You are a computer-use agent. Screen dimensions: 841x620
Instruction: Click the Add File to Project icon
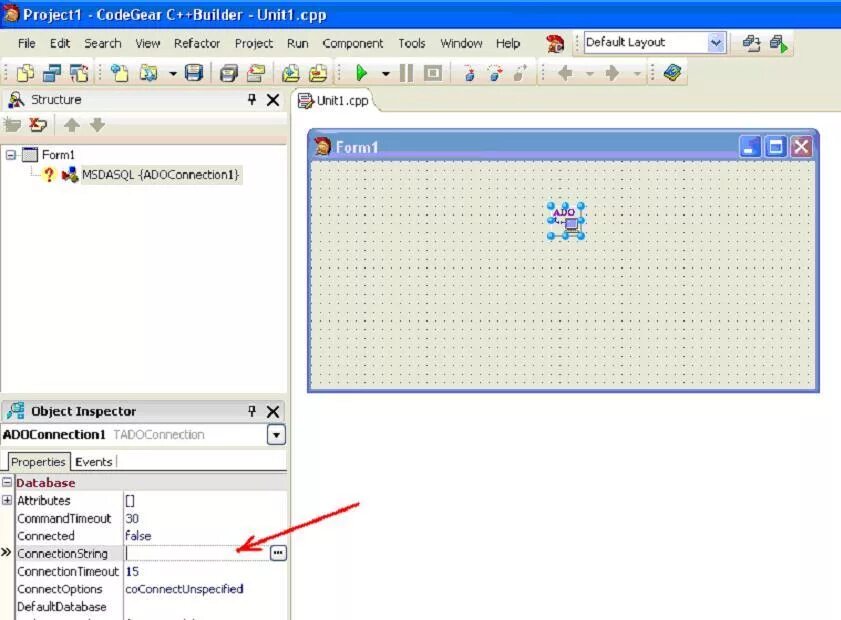(x=291, y=72)
